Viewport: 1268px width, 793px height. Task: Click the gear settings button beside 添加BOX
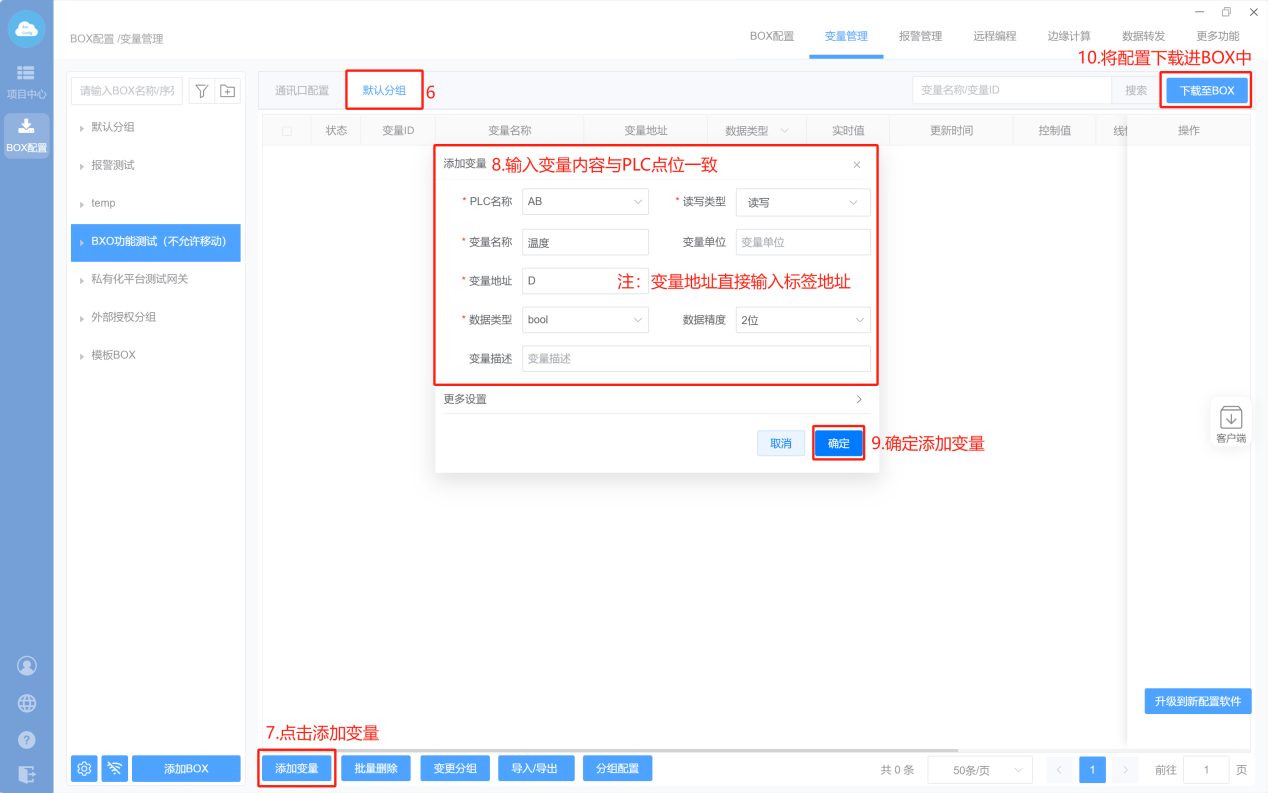pos(84,768)
